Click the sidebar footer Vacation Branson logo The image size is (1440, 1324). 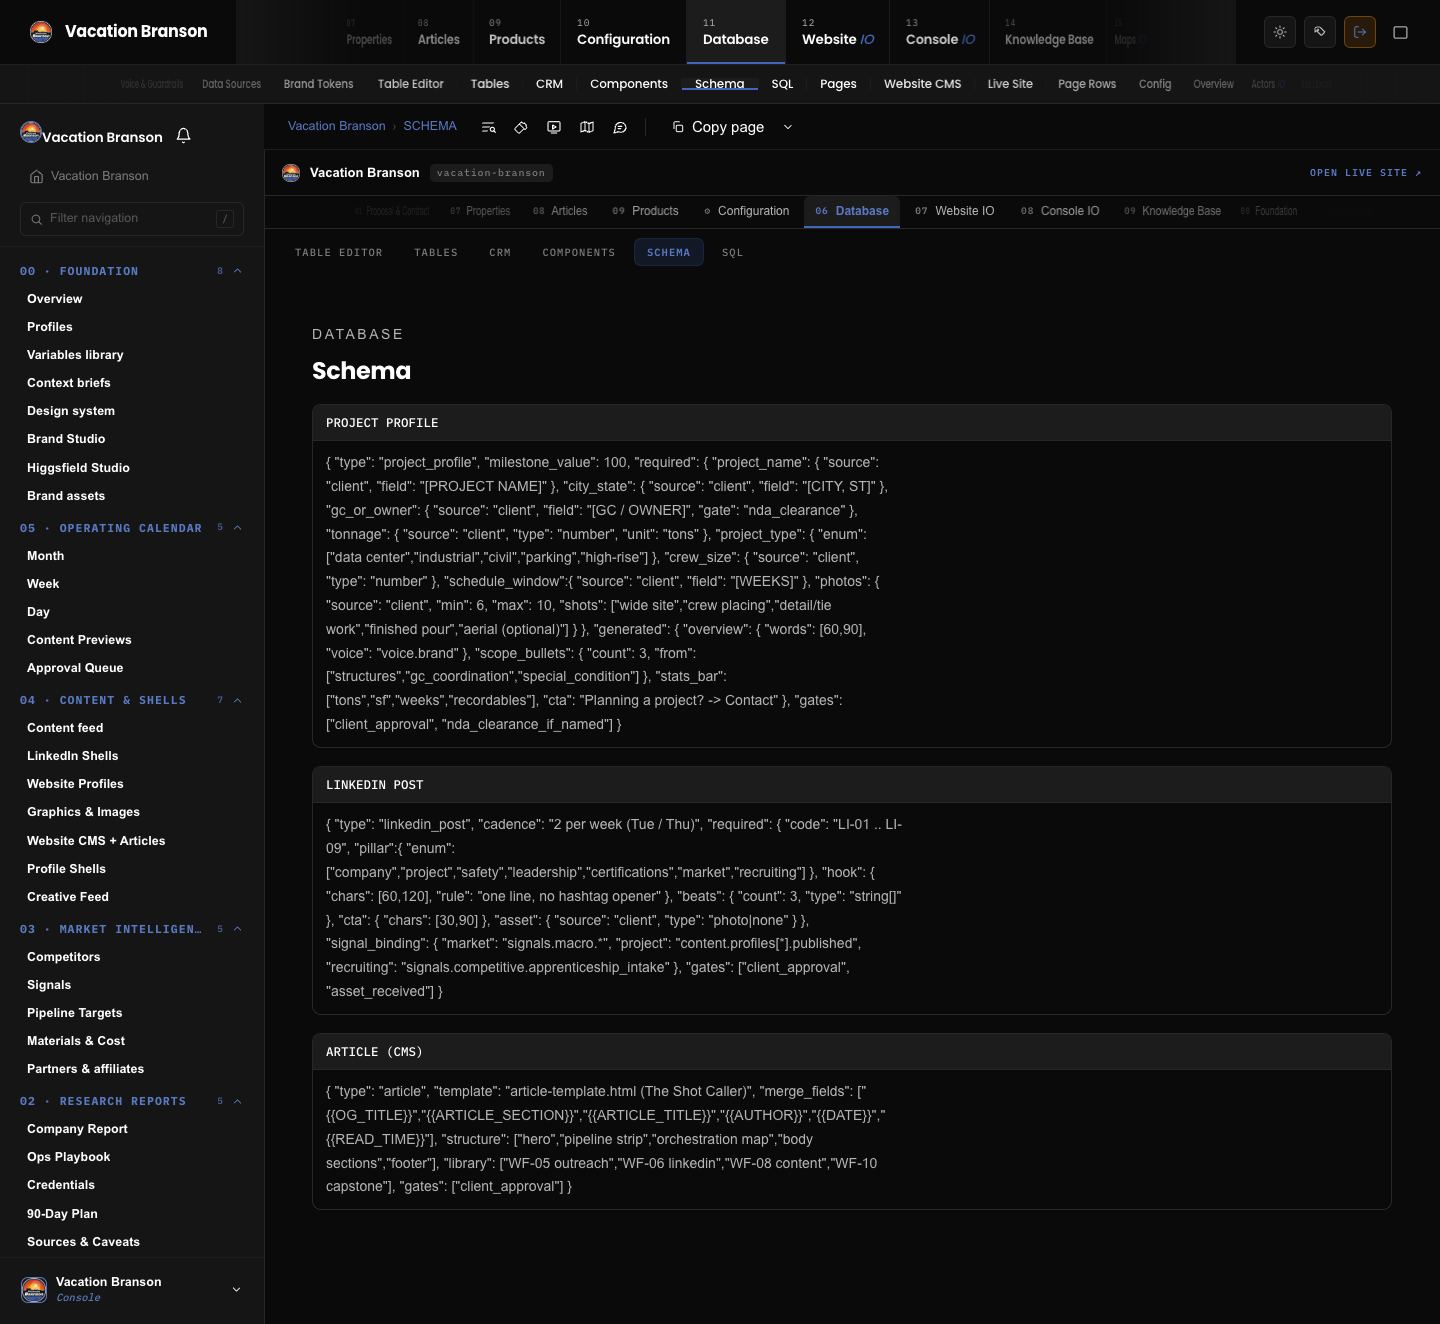34,1289
